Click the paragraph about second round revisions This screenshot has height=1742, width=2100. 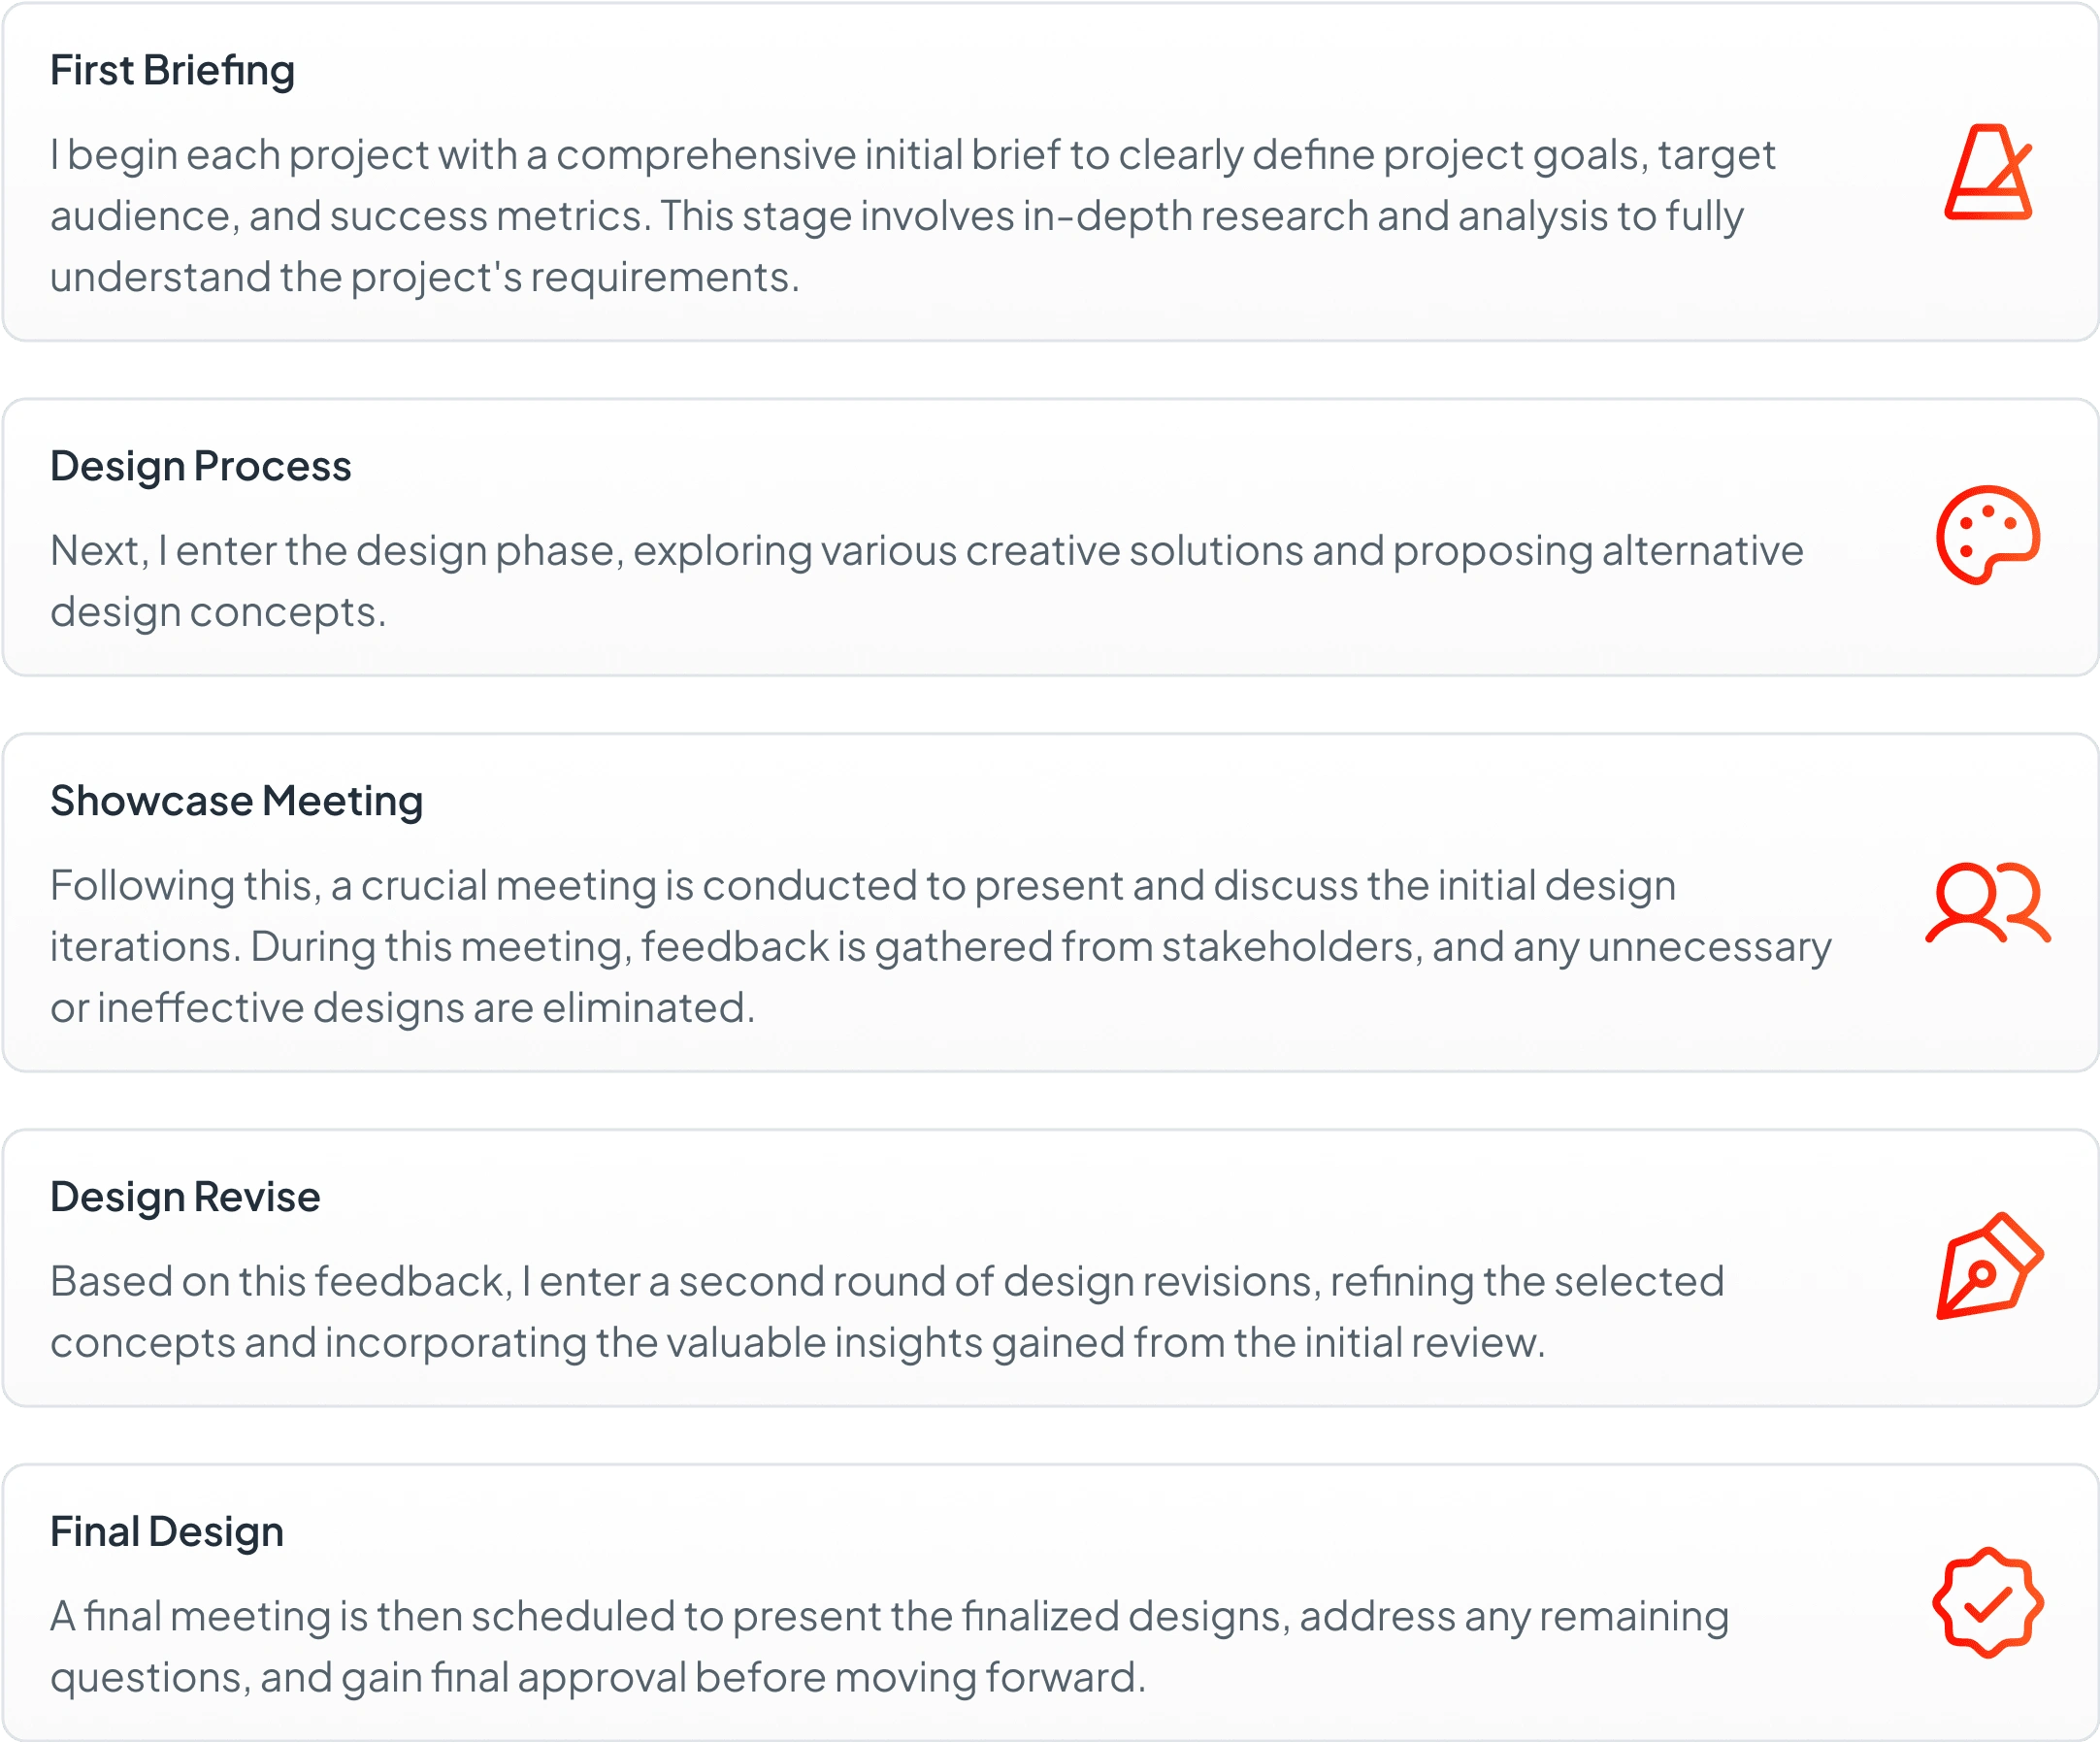click(x=886, y=1312)
